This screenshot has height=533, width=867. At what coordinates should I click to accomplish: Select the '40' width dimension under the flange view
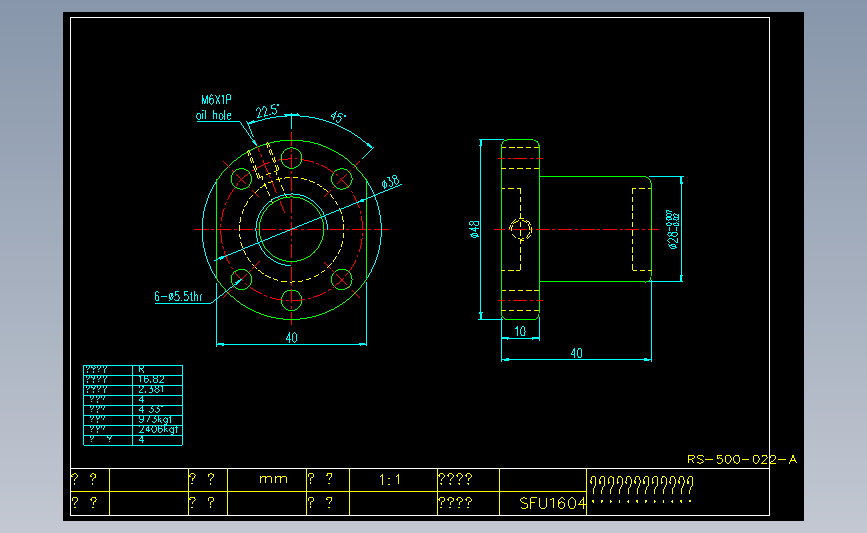[291, 337]
